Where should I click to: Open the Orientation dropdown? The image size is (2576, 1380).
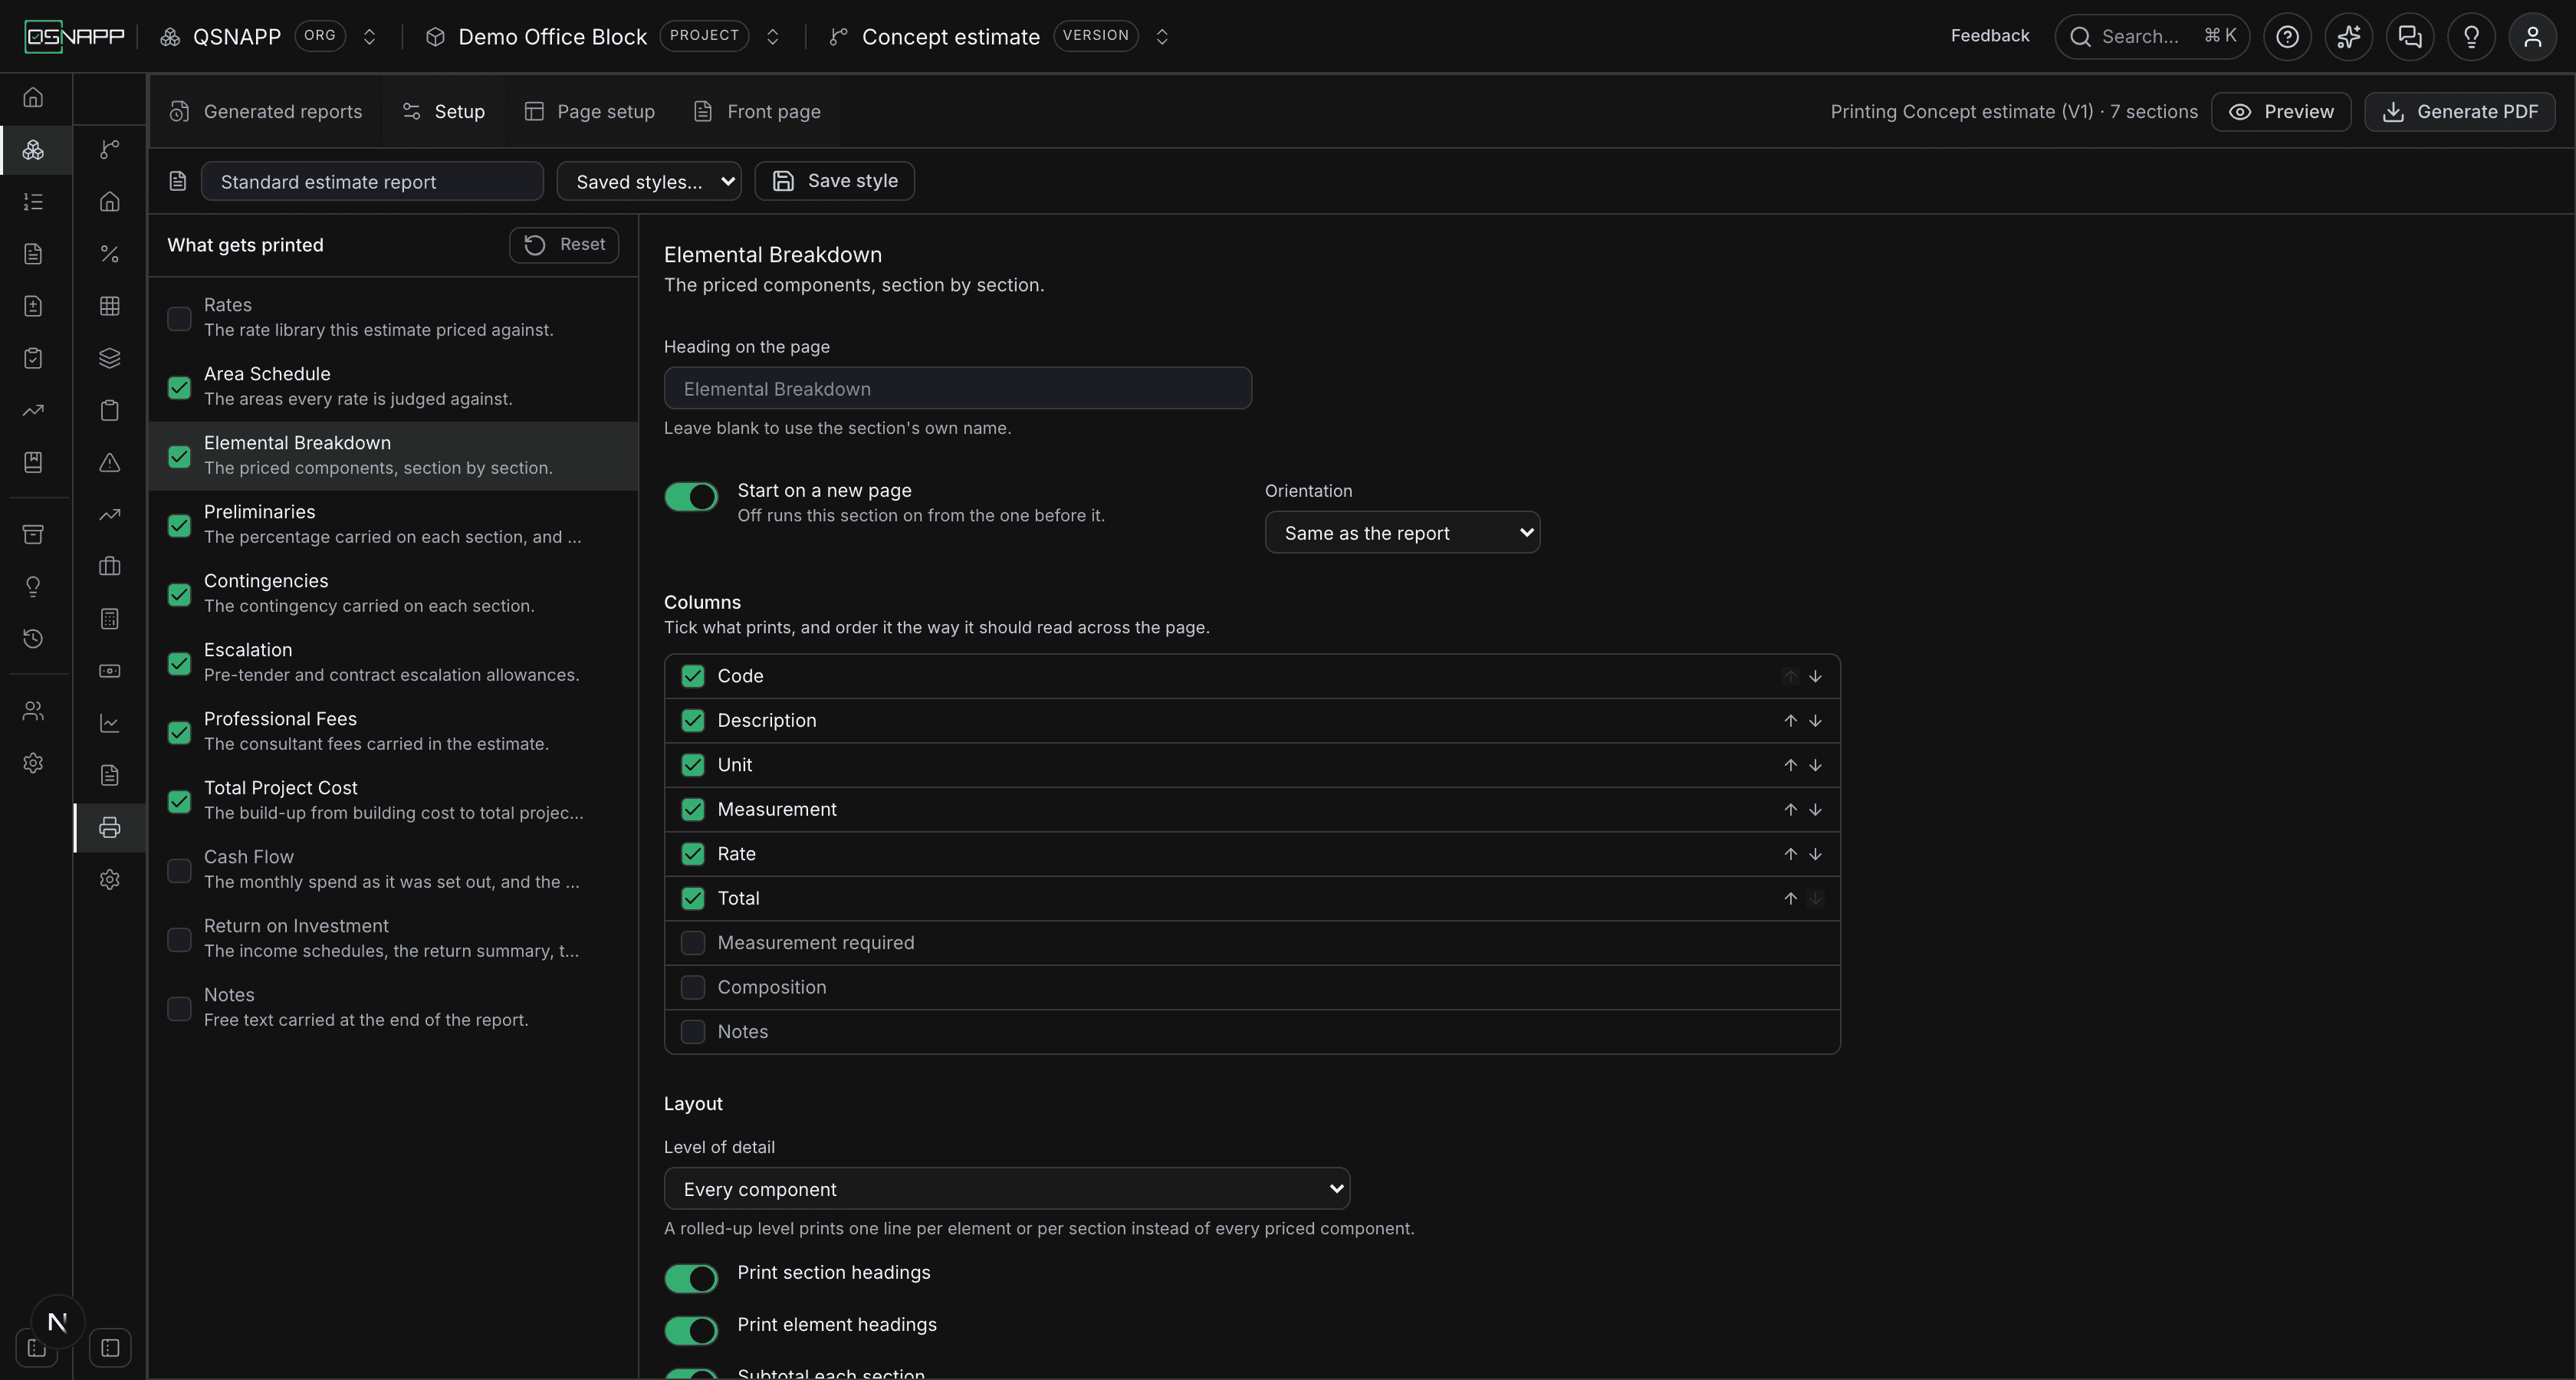pyautogui.click(x=1402, y=533)
